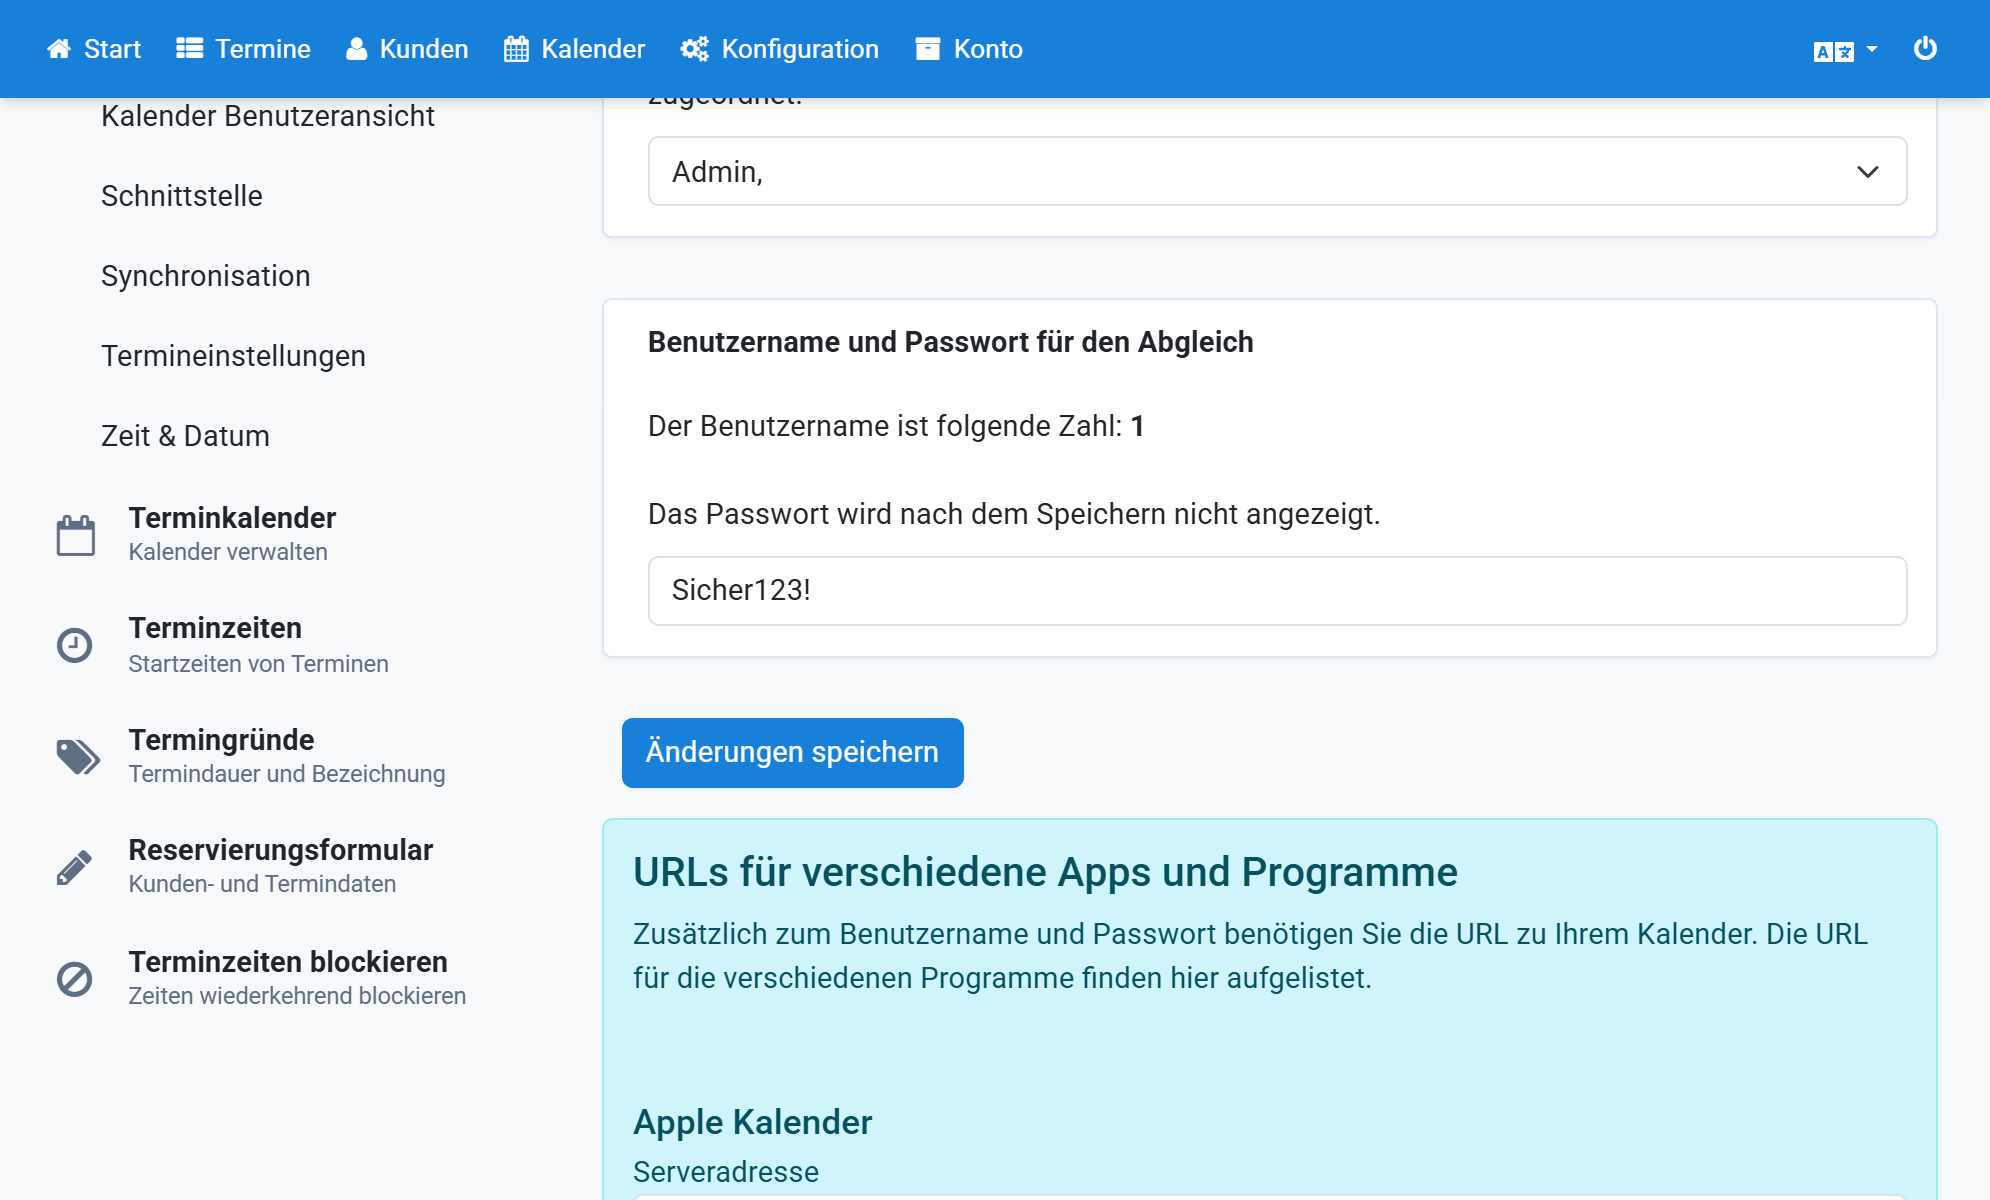1990x1200 pixels.
Task: Click the 'Kunden- und Termindaten' subtitle
Action: 262,884
